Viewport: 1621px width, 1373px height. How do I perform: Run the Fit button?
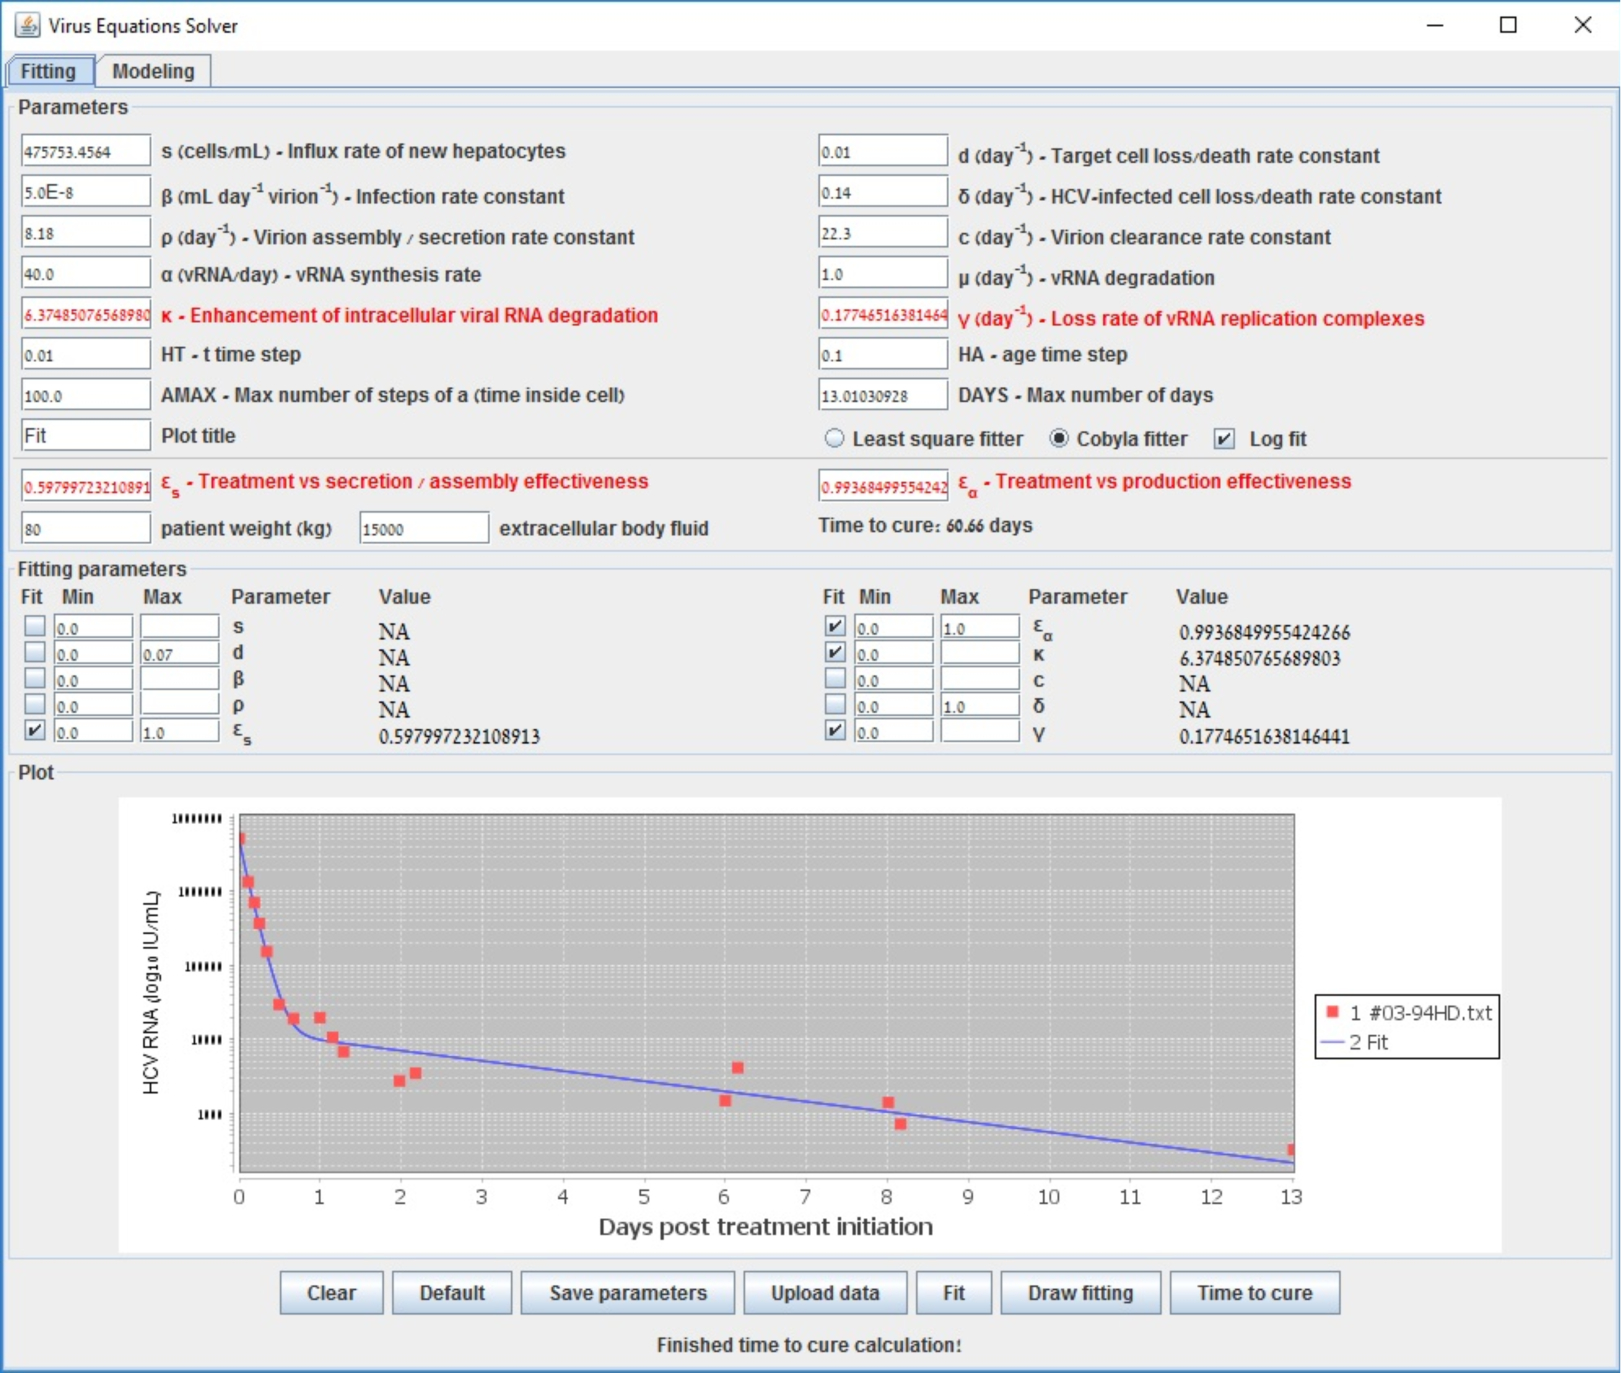click(x=954, y=1293)
